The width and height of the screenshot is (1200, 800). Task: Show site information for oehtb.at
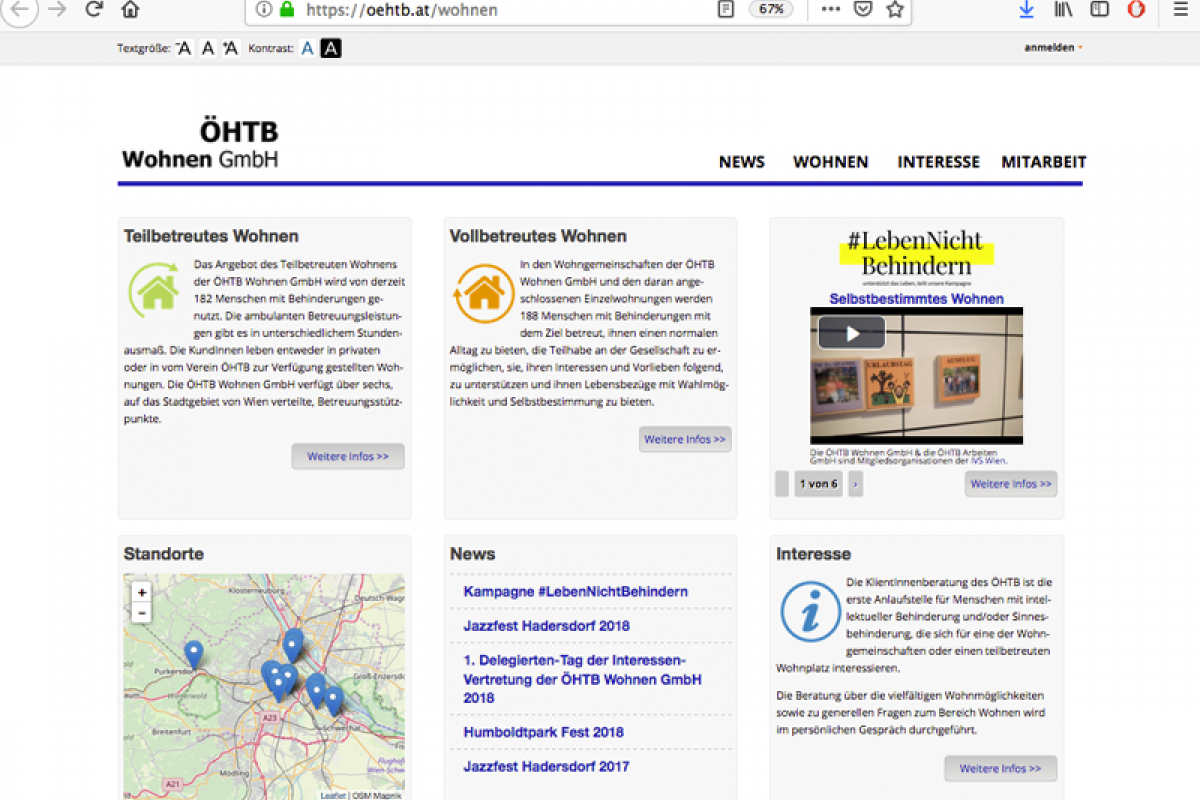(x=263, y=9)
